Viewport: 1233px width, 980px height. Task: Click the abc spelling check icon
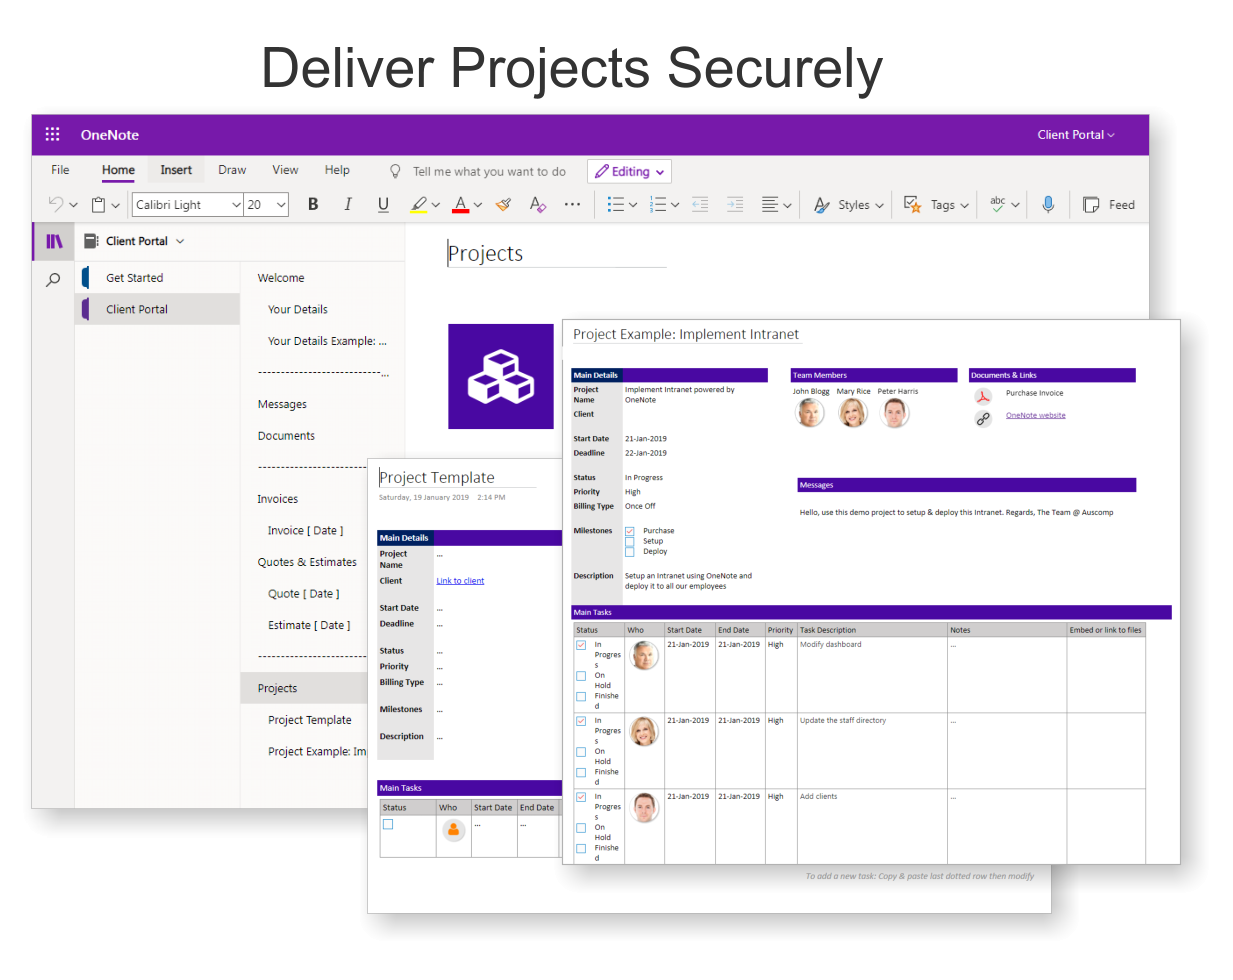coord(998,204)
